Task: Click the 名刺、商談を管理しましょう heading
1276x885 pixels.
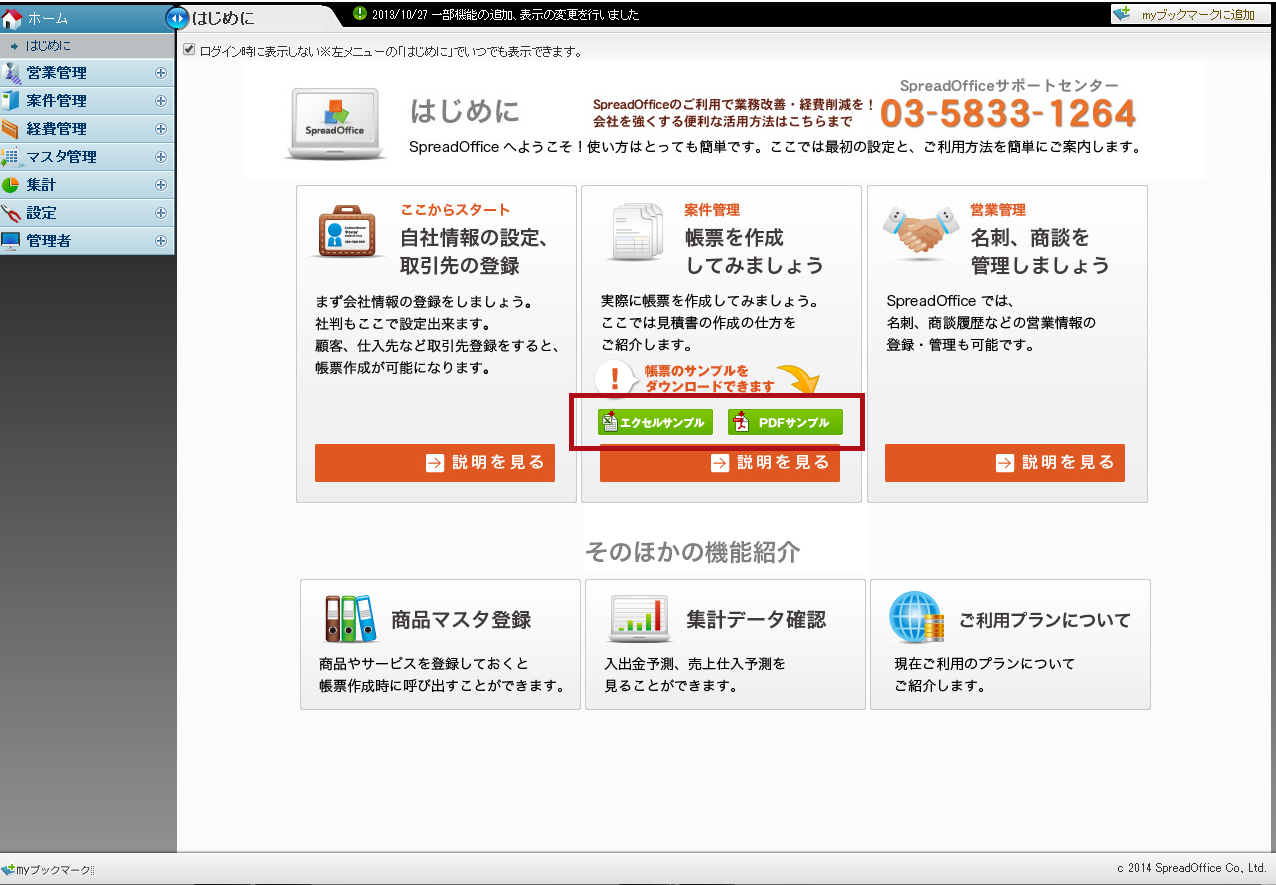Action: pos(1040,252)
